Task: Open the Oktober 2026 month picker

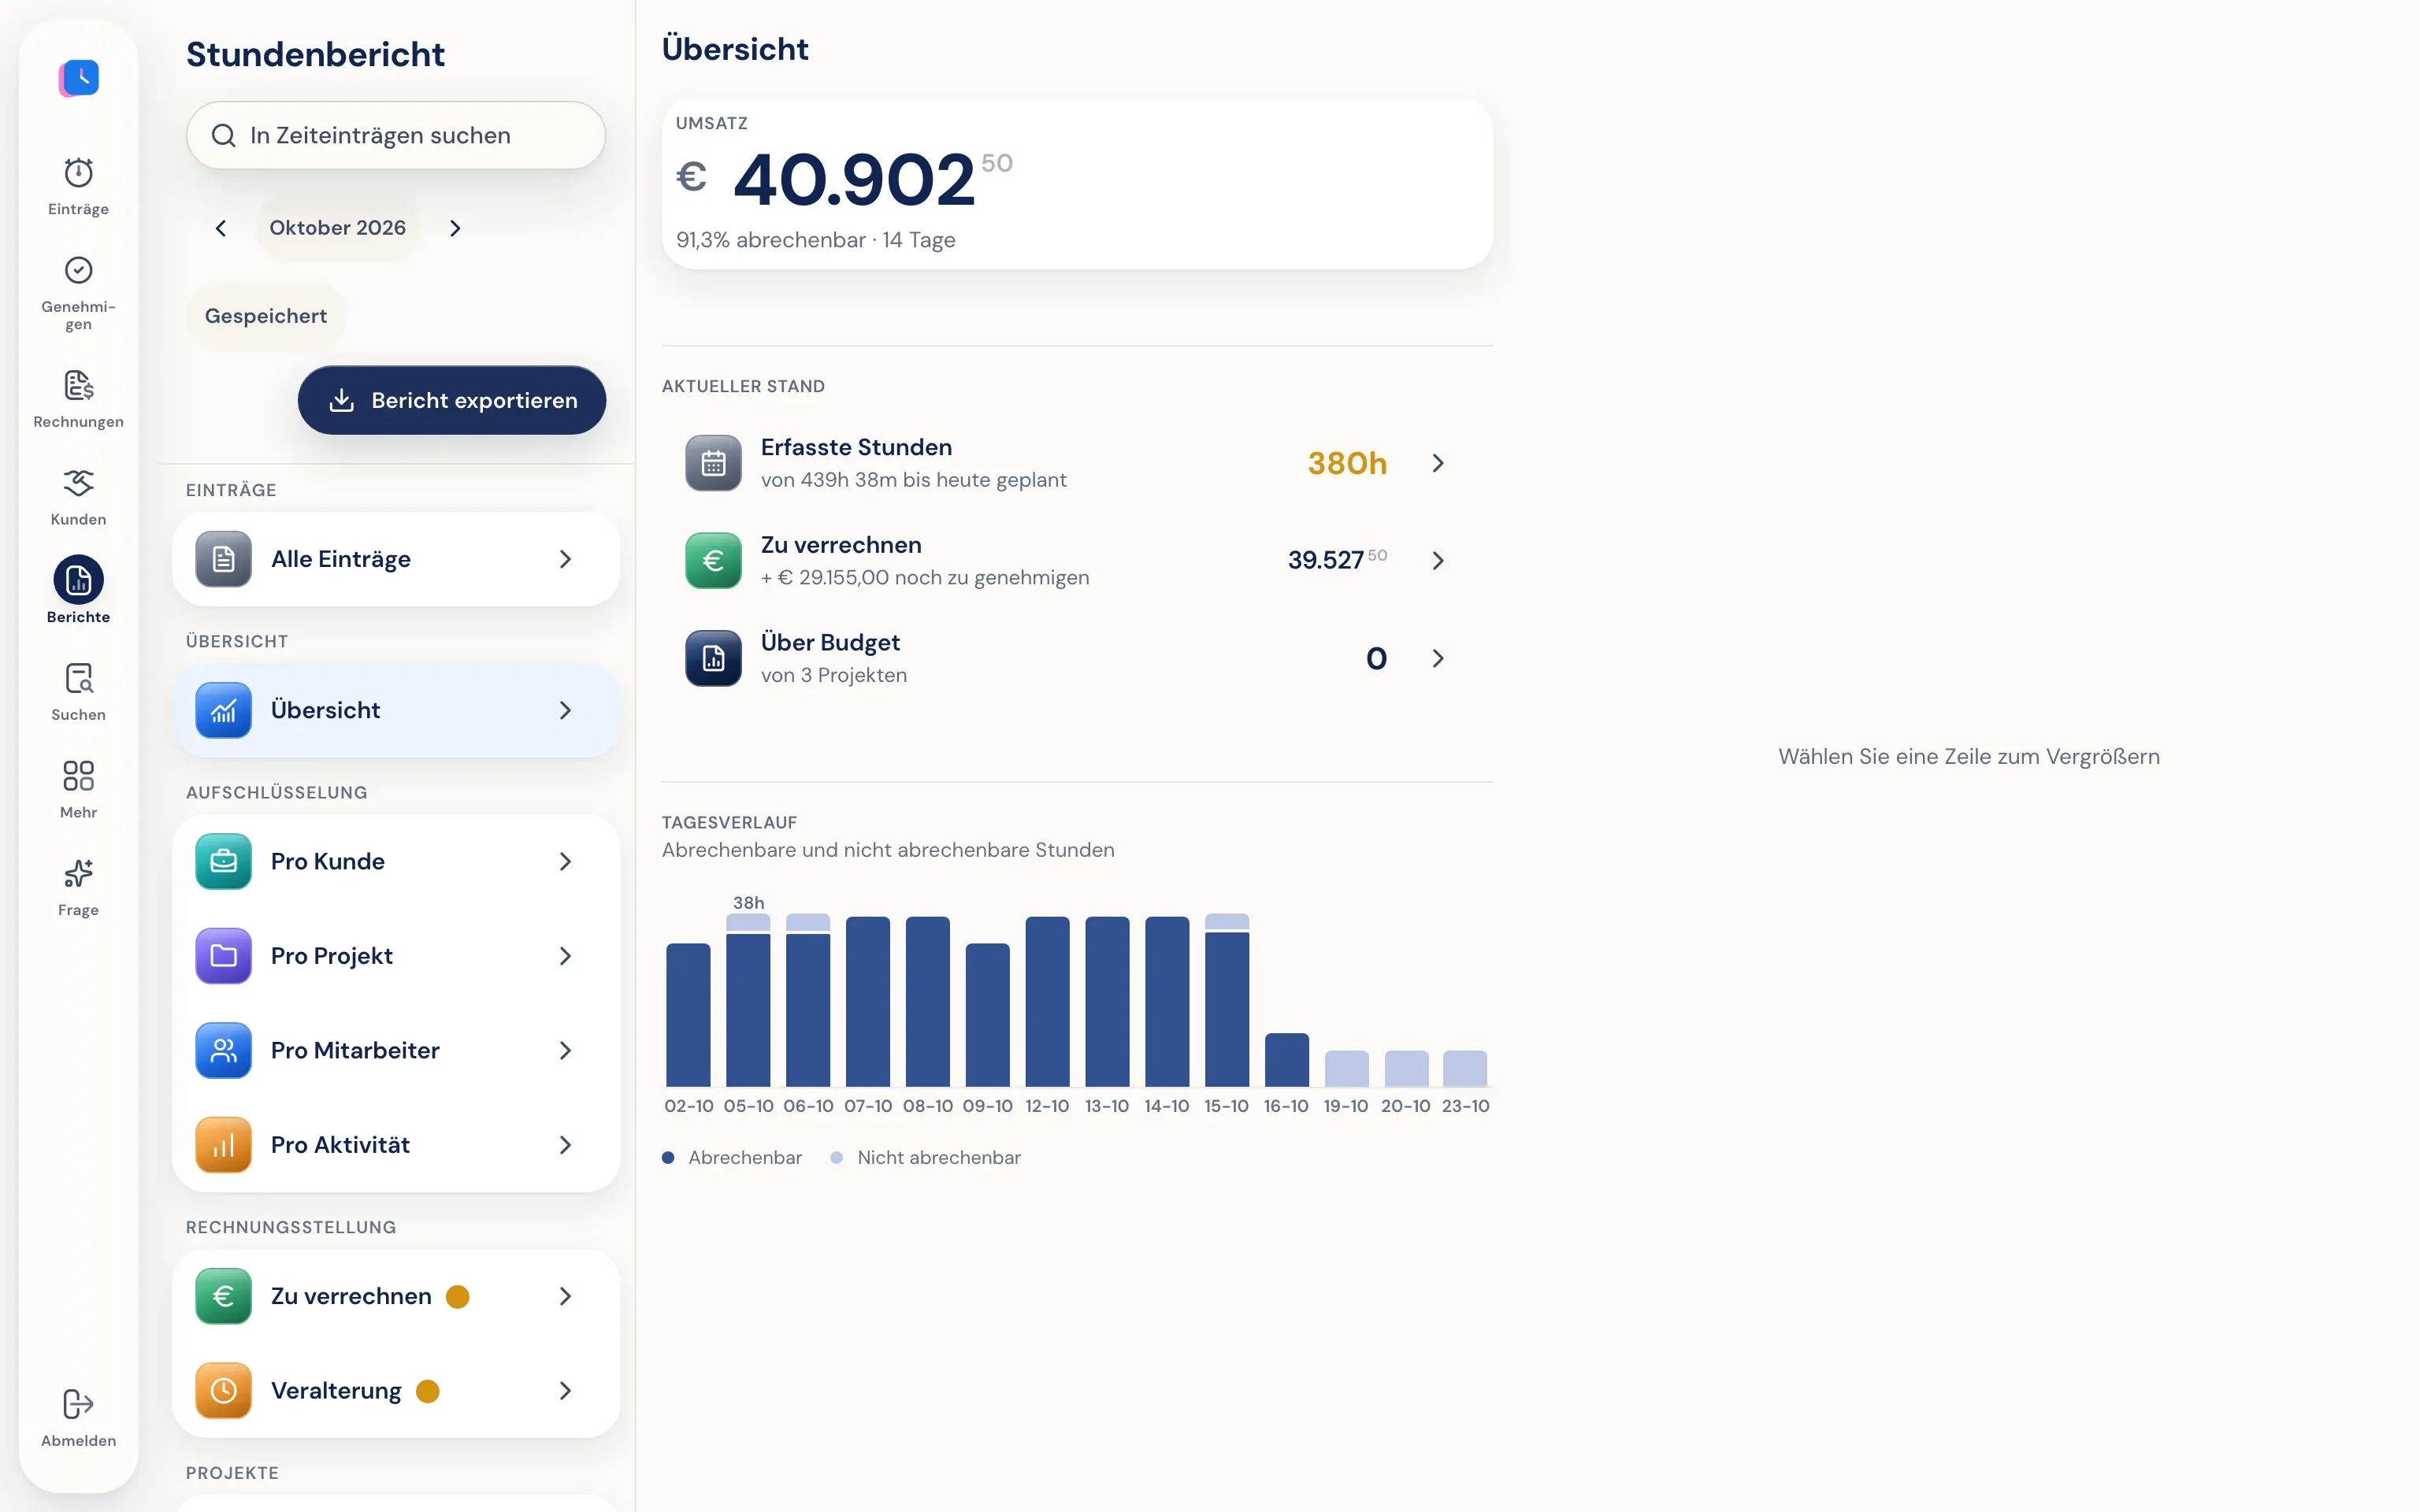Action: 337,228
